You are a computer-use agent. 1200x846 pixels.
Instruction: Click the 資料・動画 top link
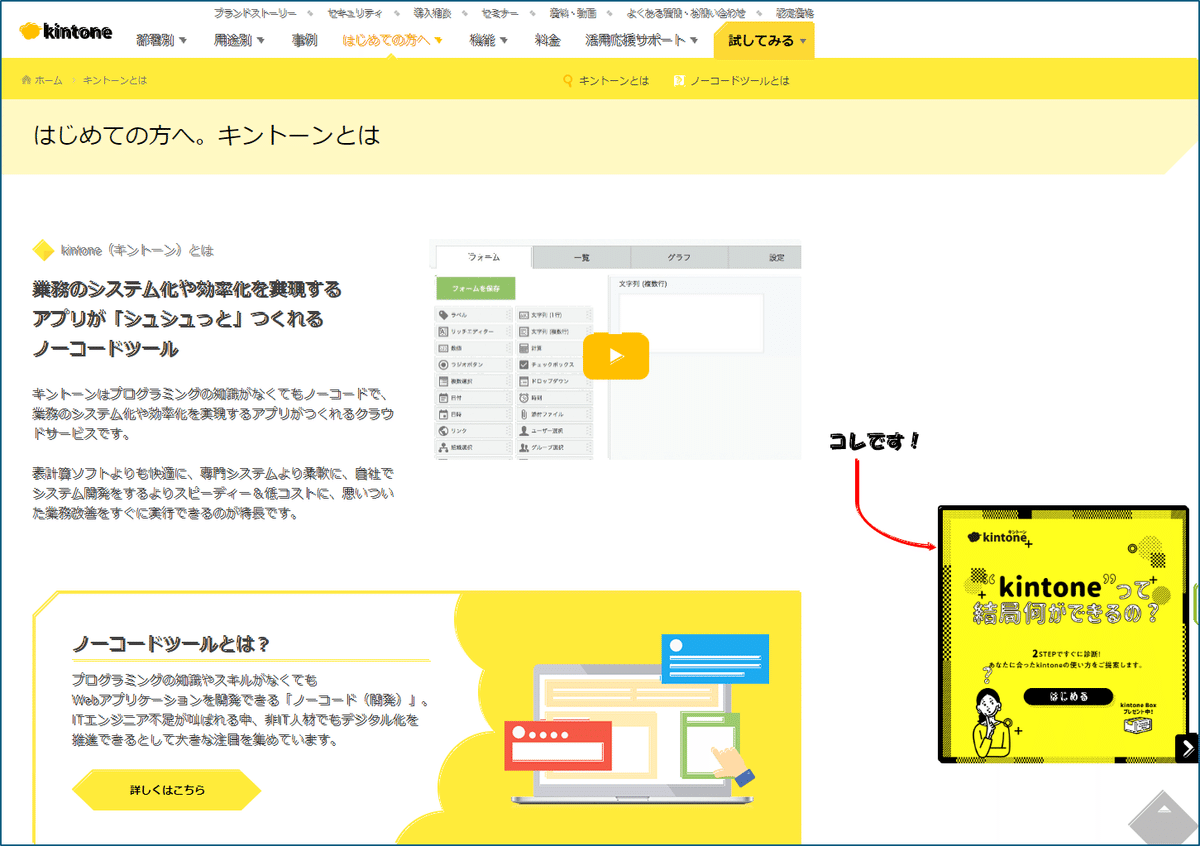(x=573, y=13)
